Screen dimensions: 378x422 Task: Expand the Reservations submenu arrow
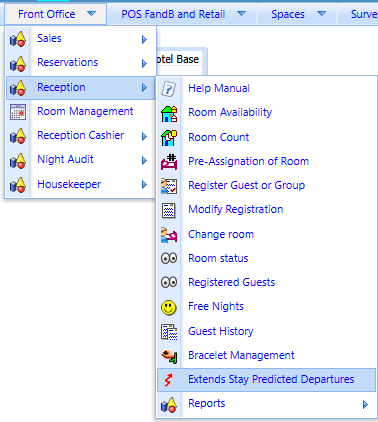[x=144, y=63]
